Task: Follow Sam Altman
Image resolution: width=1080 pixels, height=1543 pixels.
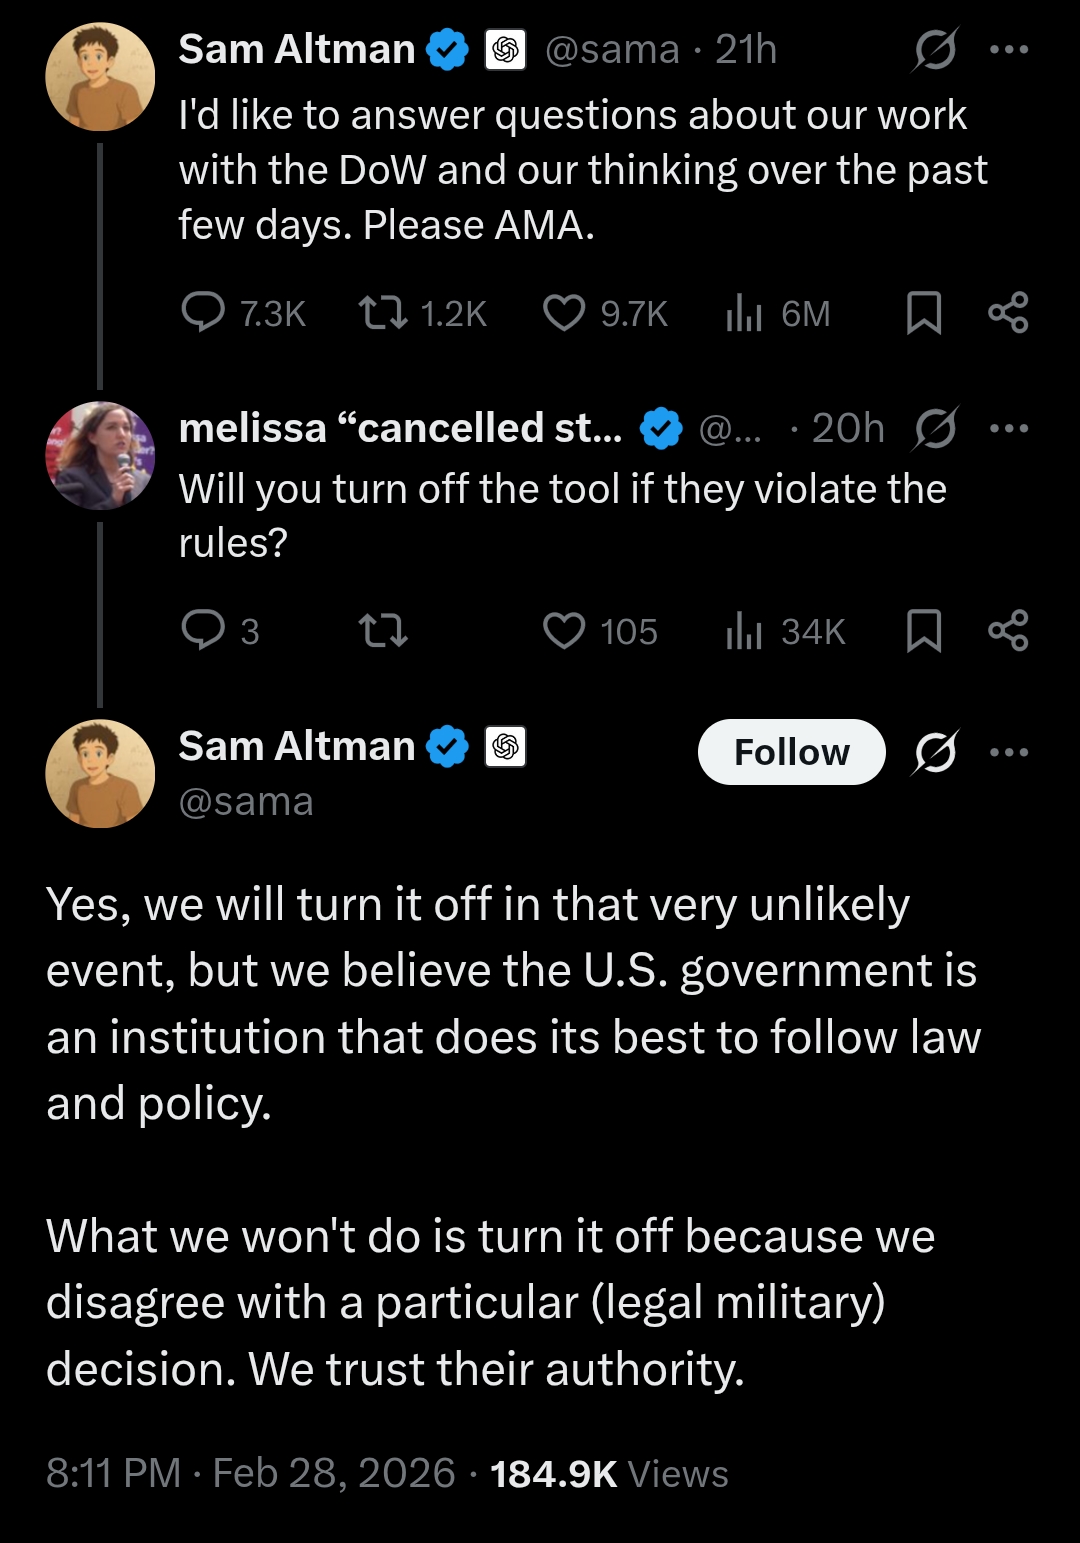Action: point(791,752)
